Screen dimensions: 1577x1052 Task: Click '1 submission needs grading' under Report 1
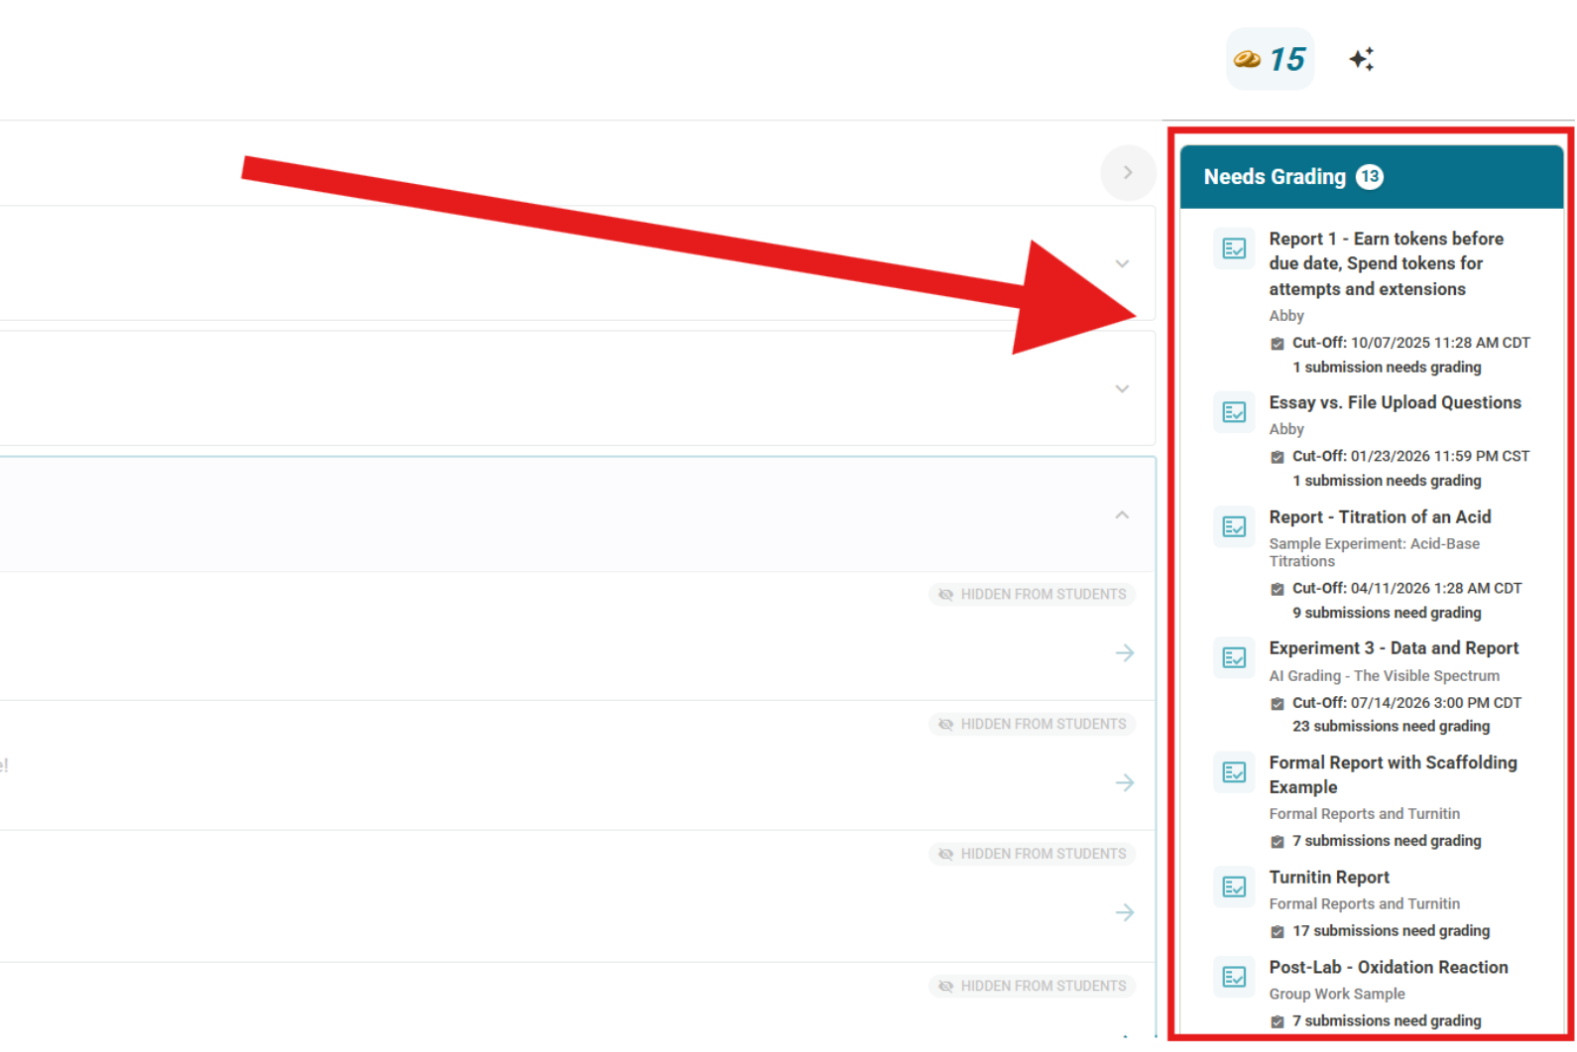1386,367
